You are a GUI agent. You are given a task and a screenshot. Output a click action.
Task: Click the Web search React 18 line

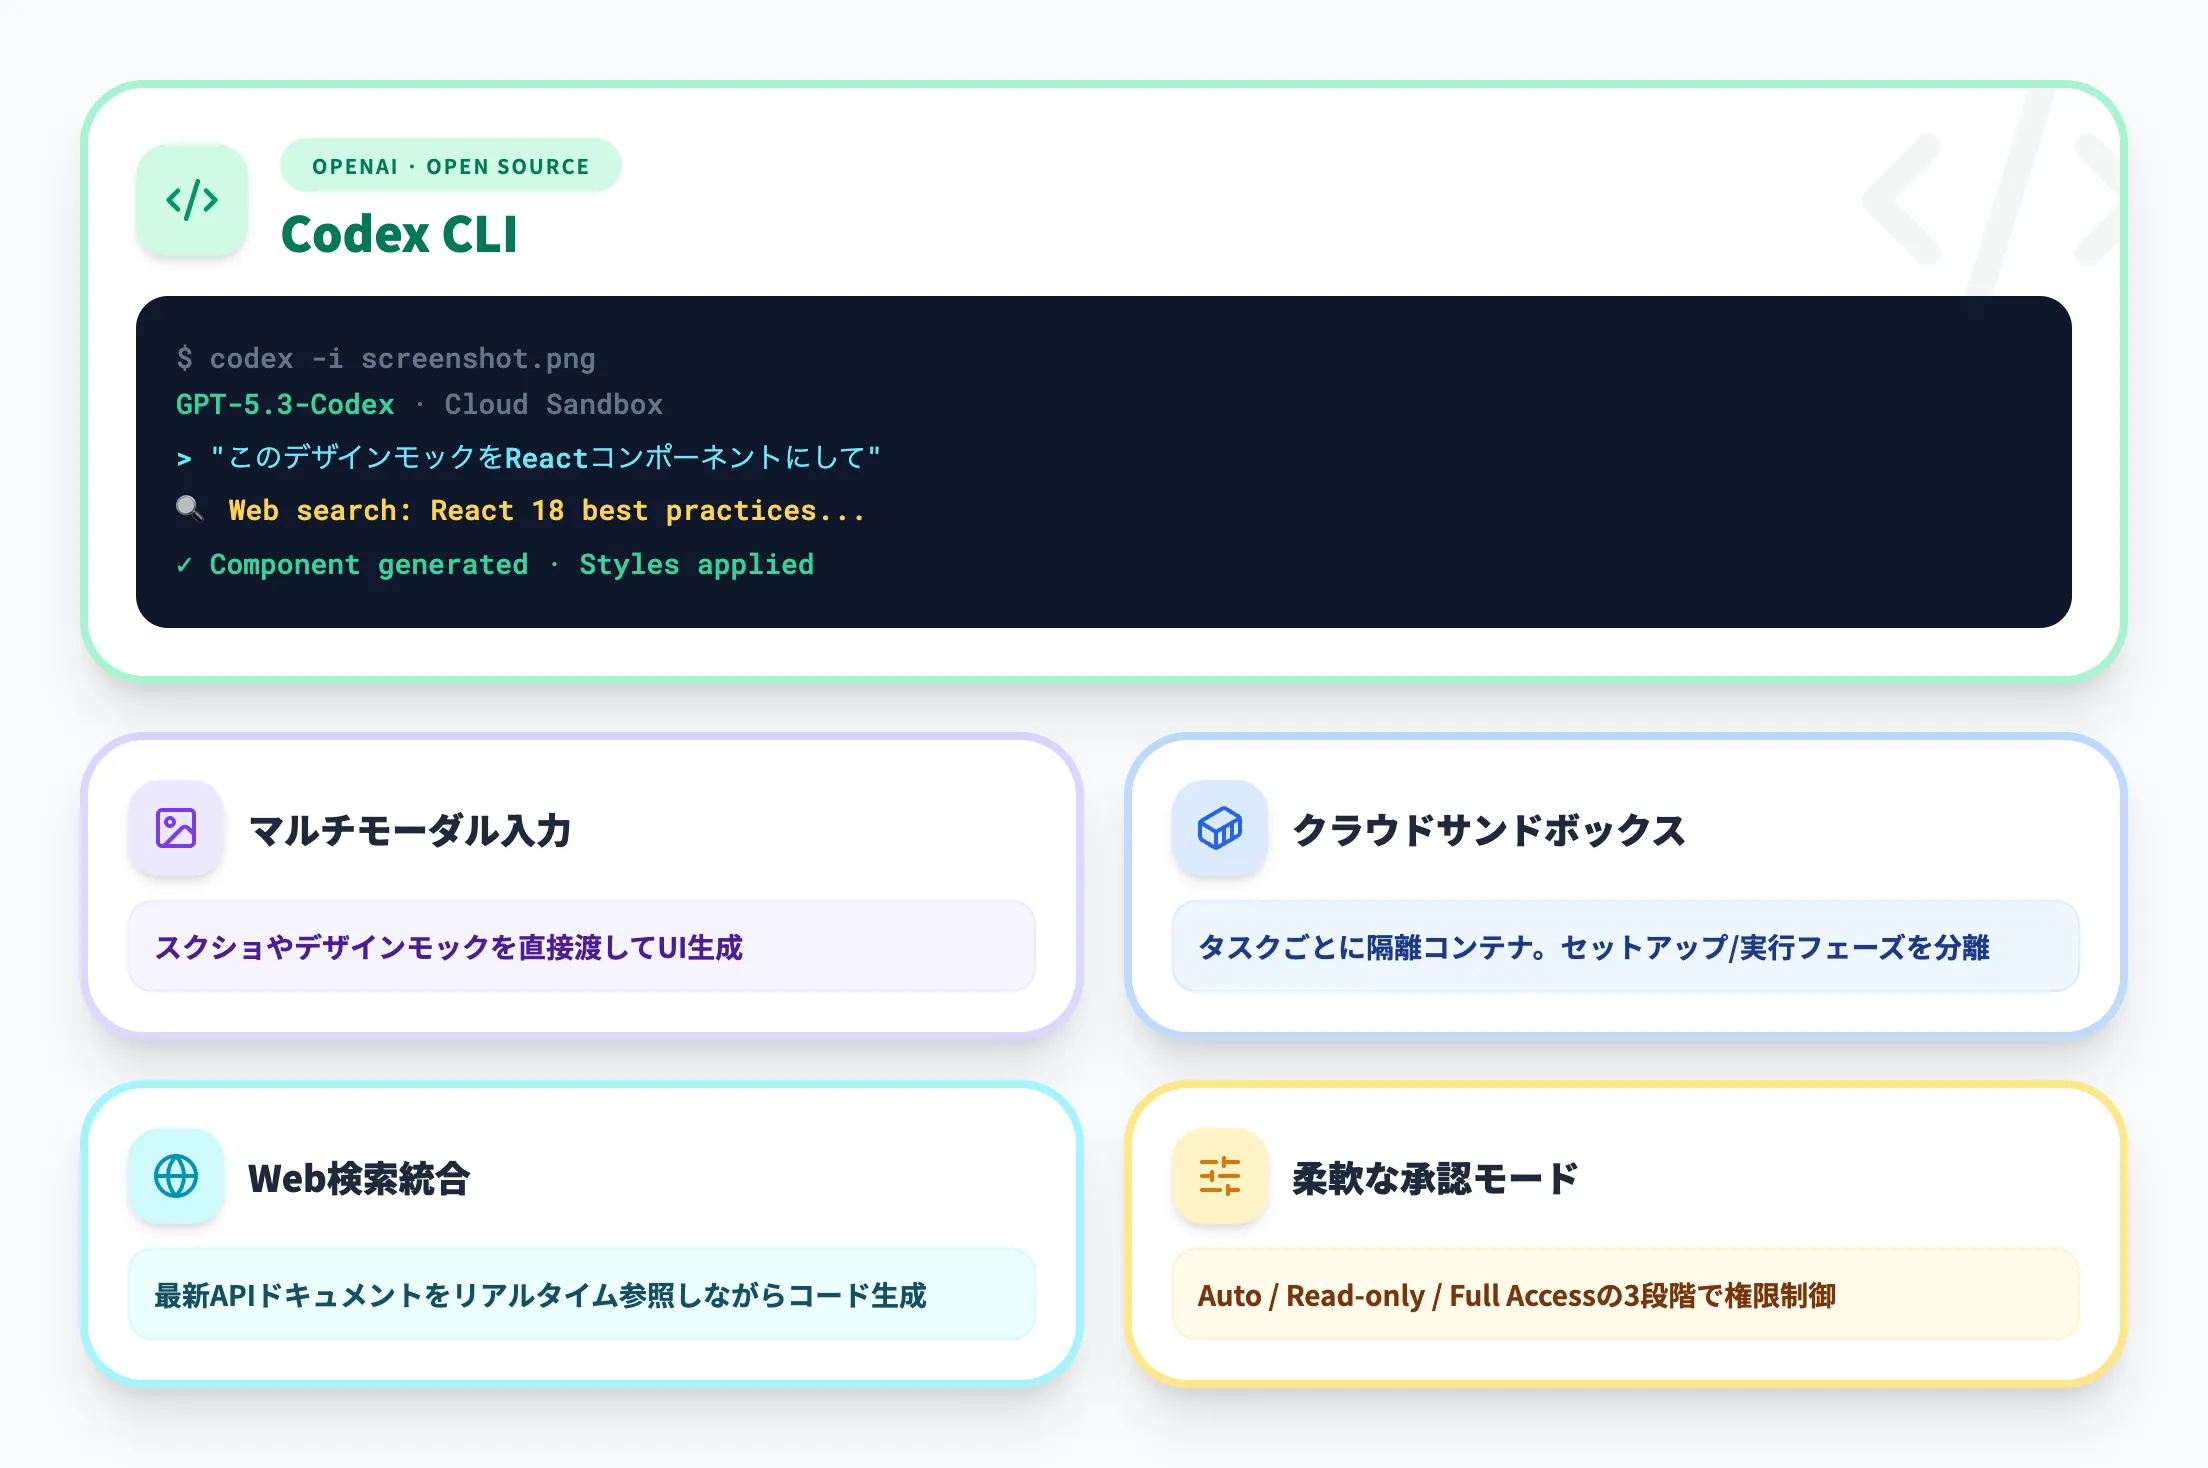click(546, 510)
